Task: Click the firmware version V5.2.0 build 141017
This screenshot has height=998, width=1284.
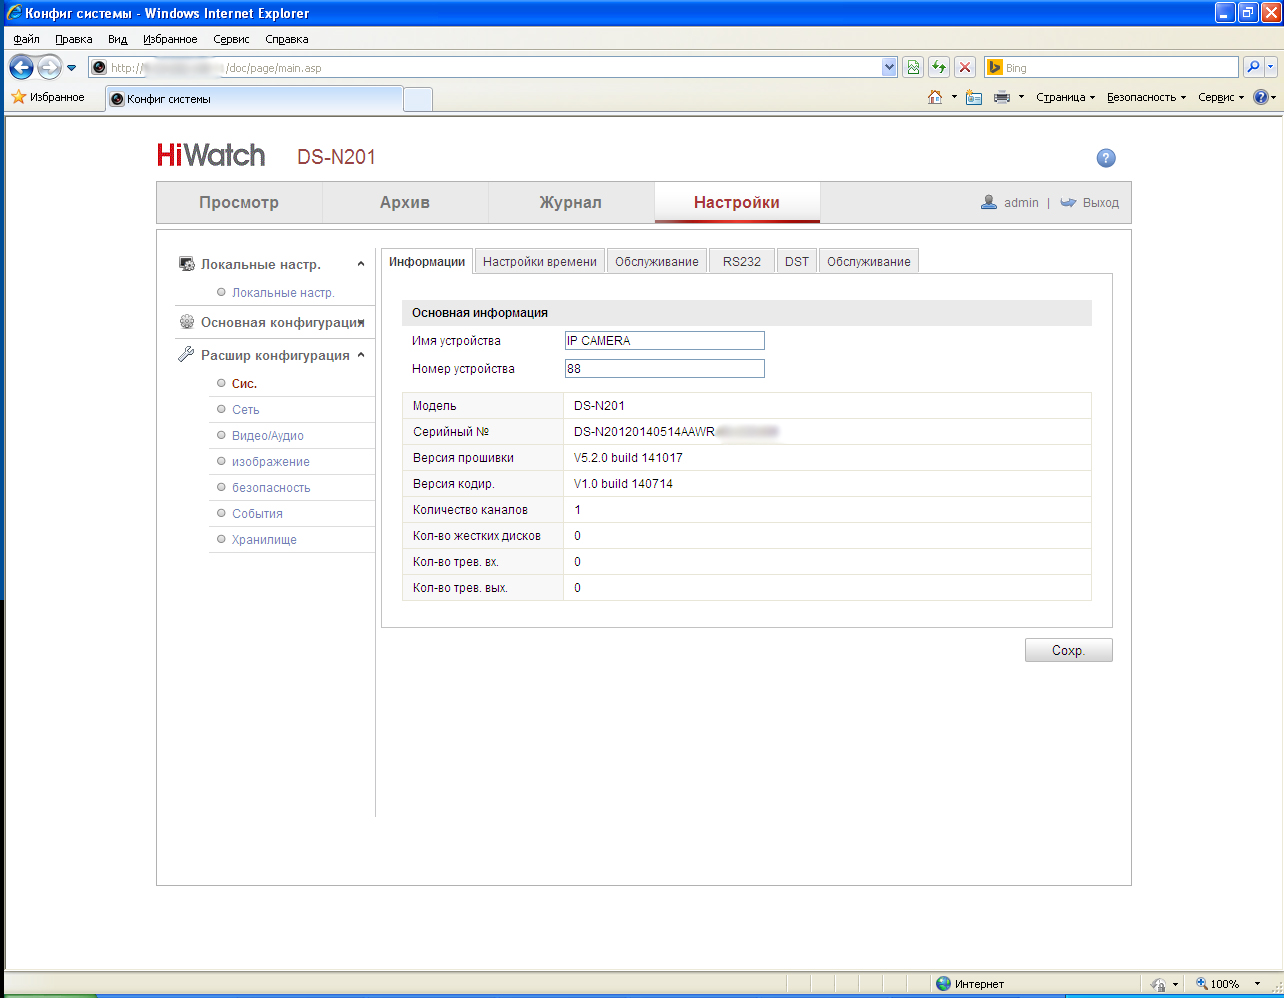Action: 628,458
